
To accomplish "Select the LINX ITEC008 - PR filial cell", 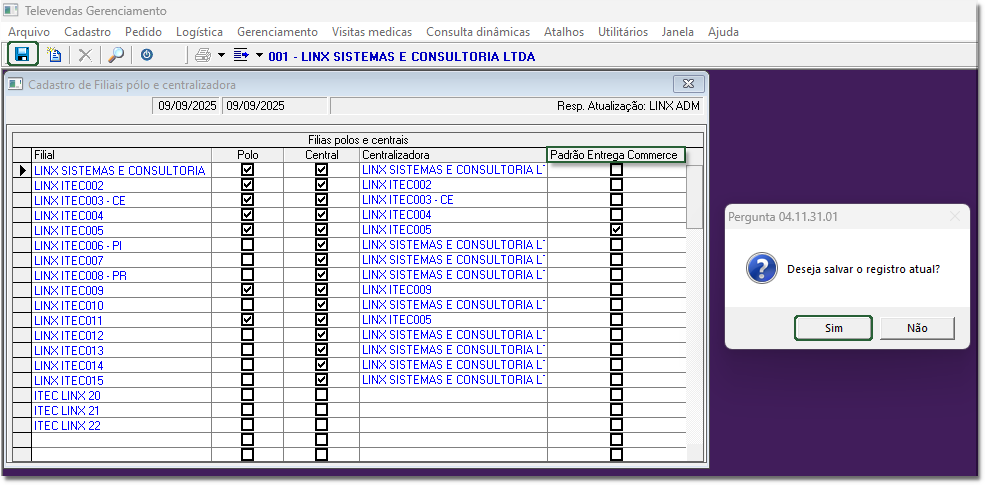I will (121, 275).
